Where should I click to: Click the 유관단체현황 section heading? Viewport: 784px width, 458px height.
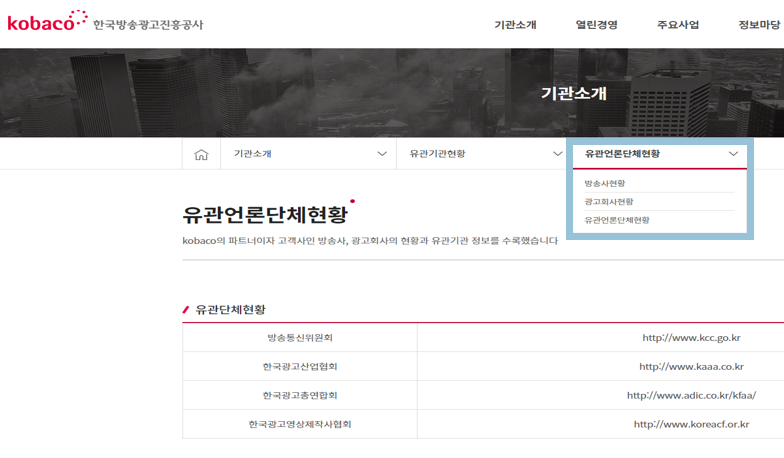[x=230, y=310]
